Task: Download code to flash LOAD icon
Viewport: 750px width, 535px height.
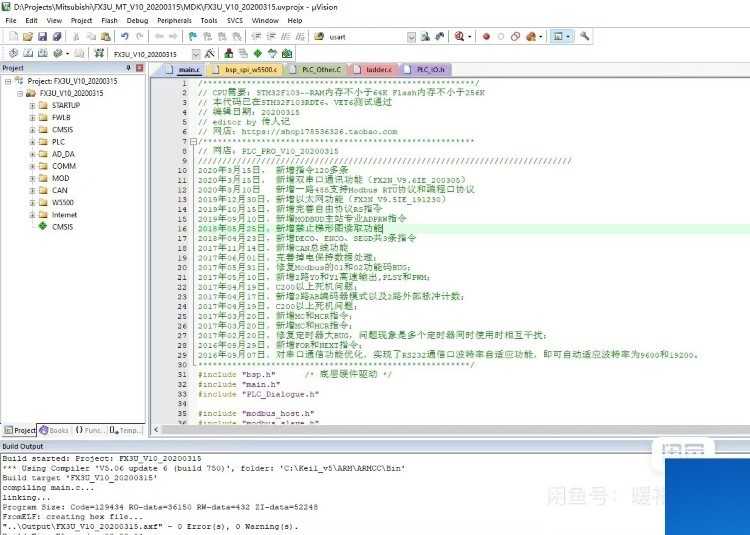Action: (99, 54)
